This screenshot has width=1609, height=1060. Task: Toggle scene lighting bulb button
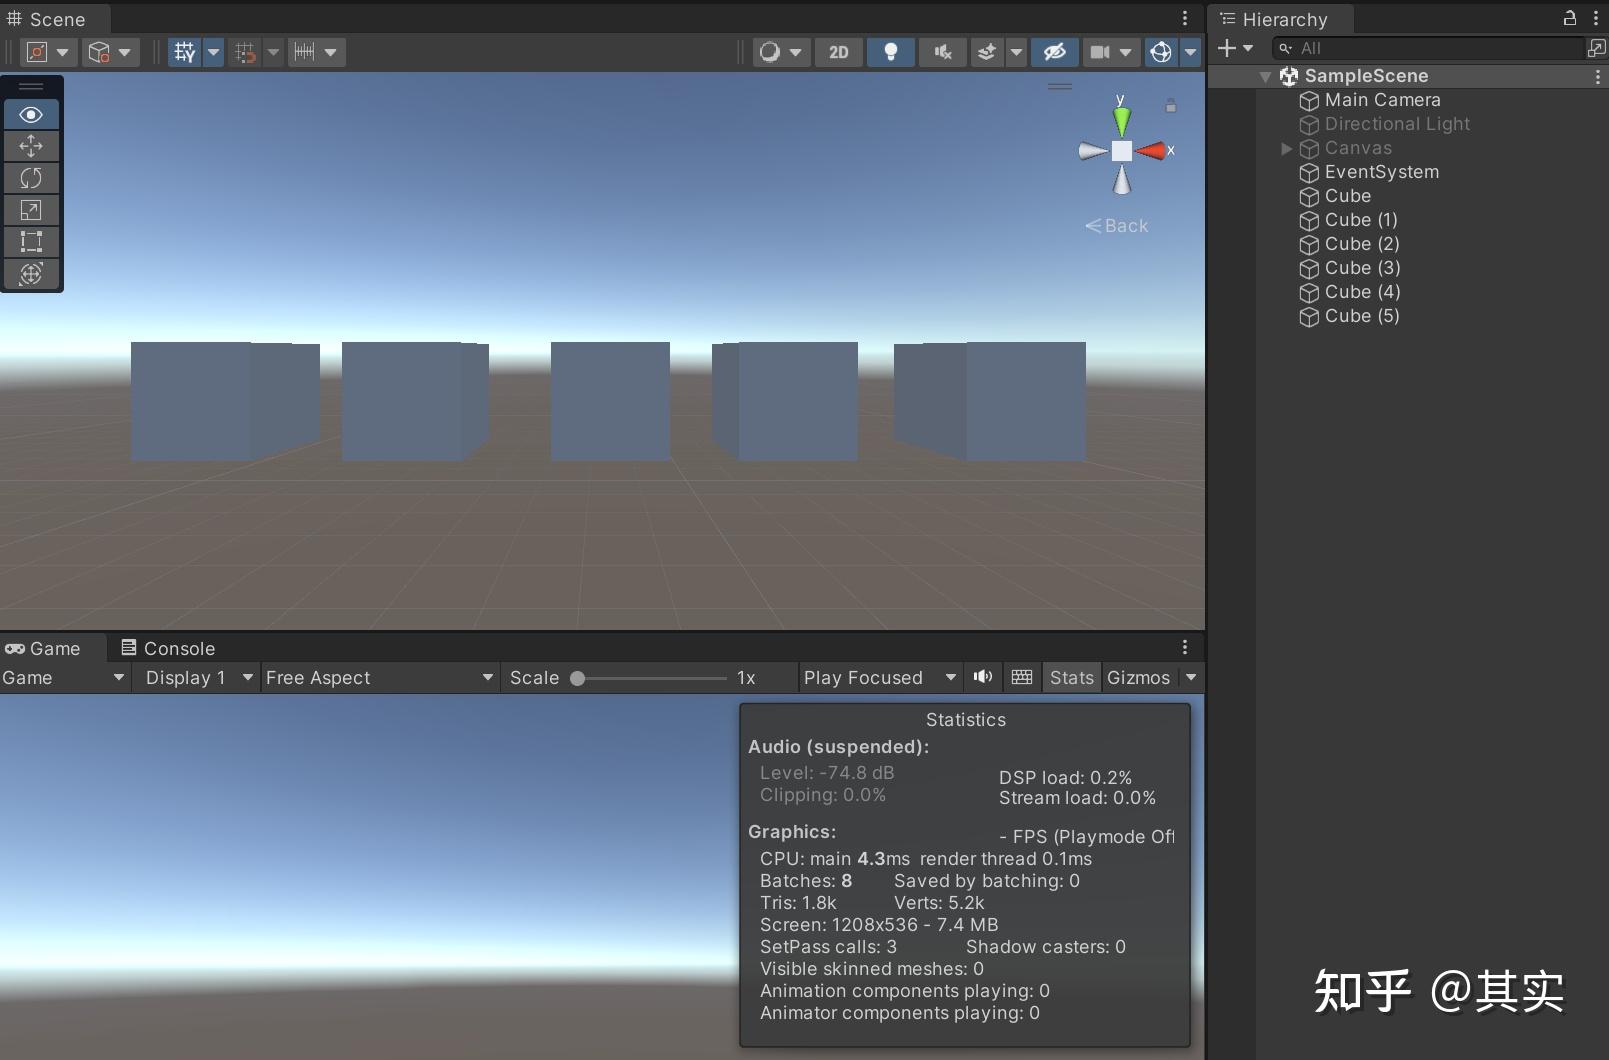[890, 52]
